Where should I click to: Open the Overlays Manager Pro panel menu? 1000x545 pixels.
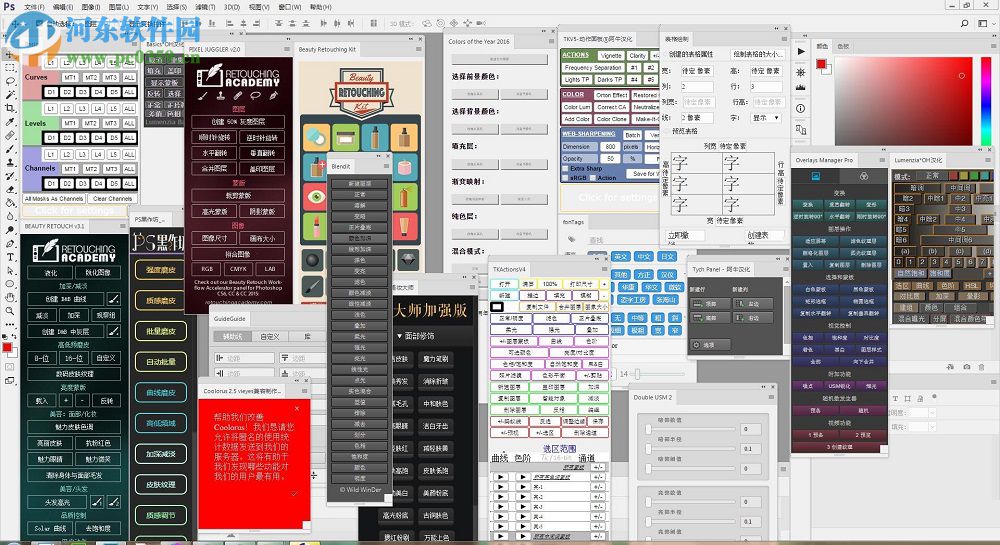click(x=883, y=160)
